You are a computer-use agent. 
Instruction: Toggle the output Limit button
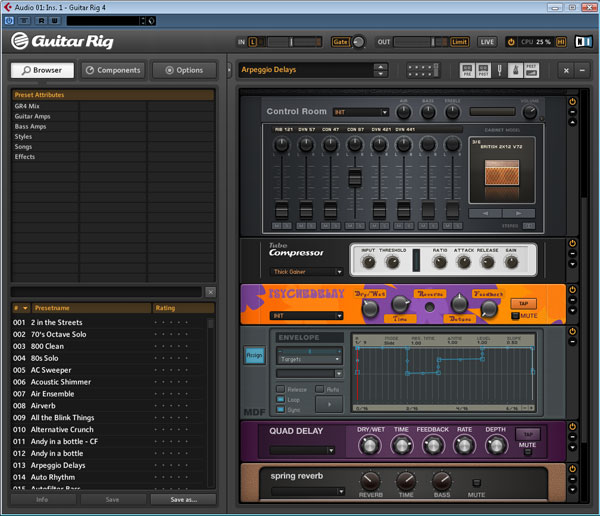[x=459, y=42]
